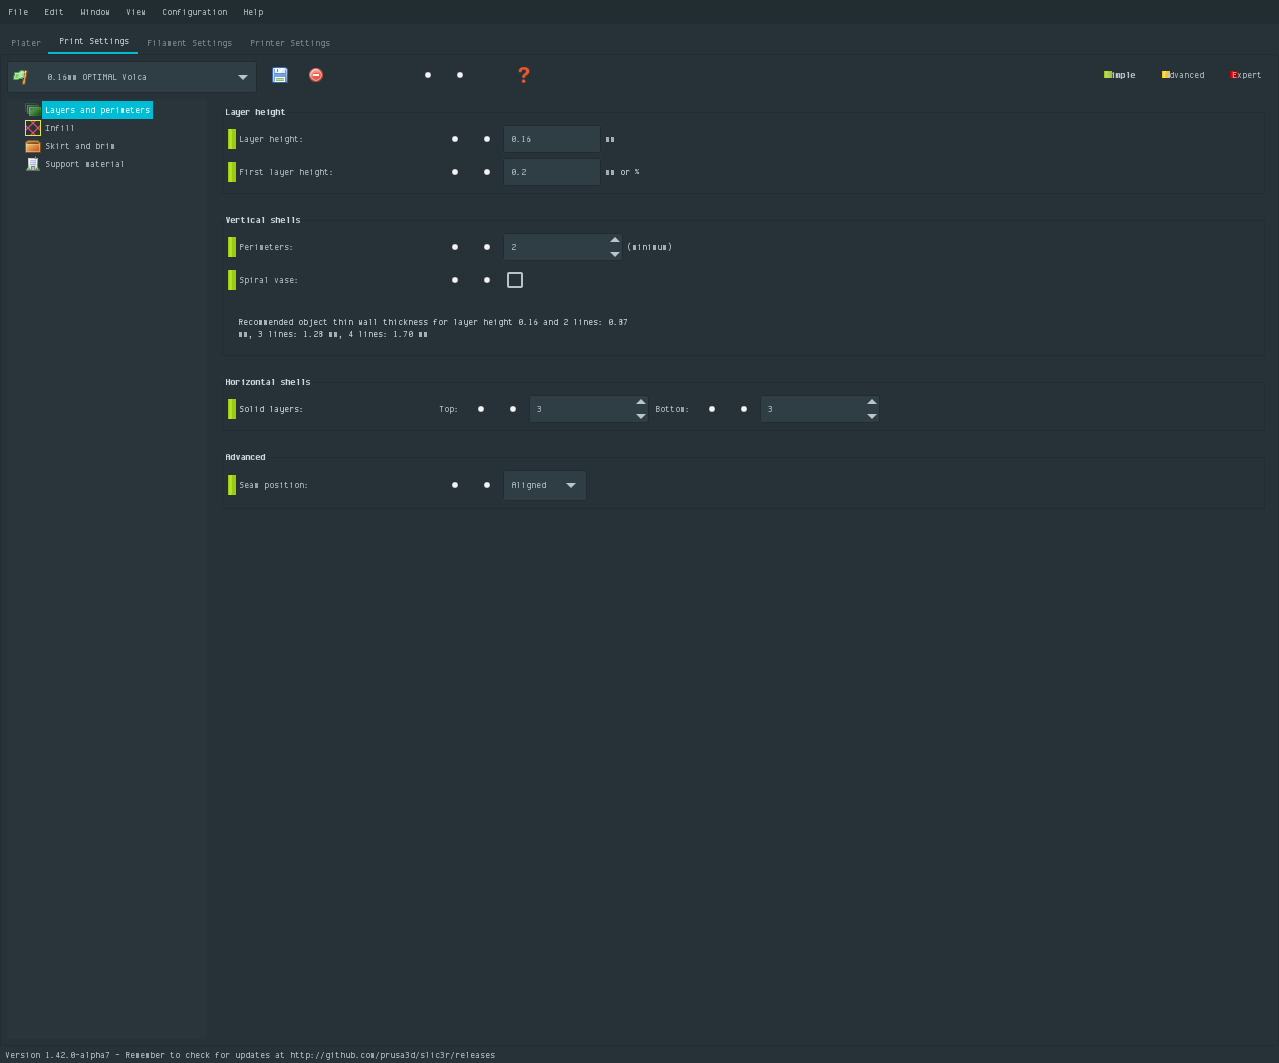Screen dimensions: 1279x1063
Task: Click the First layer height input field
Action: coord(552,172)
